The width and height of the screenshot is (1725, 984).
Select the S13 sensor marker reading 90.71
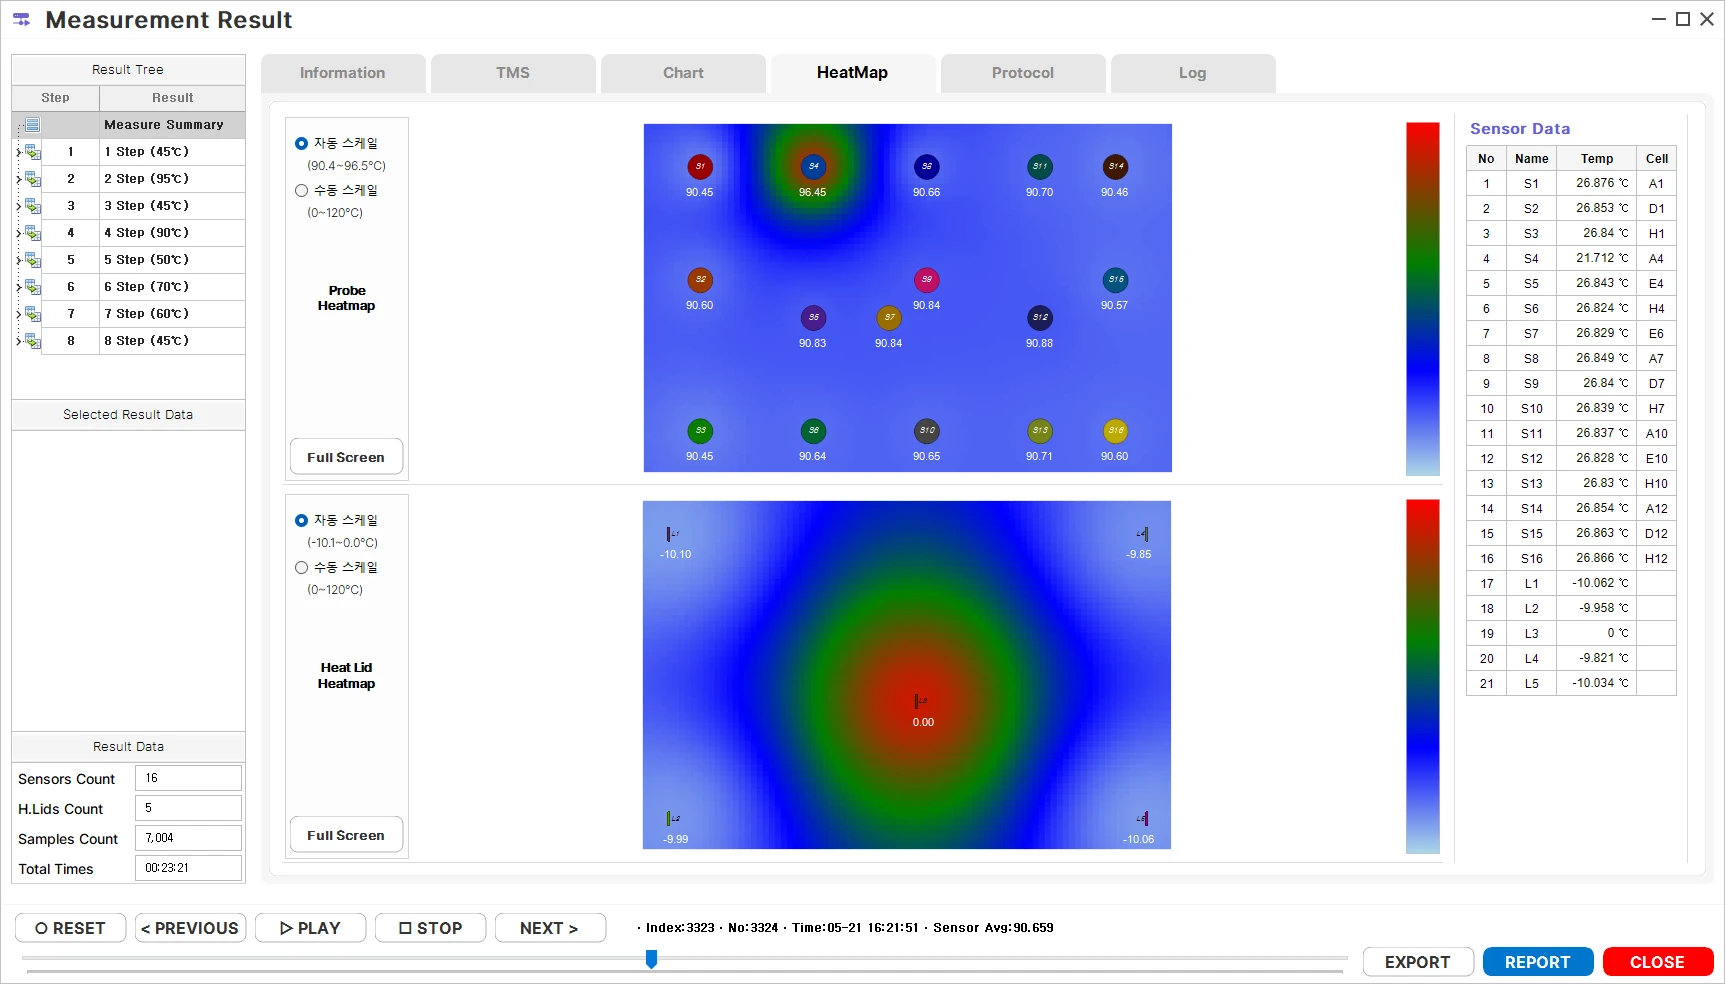point(1040,431)
